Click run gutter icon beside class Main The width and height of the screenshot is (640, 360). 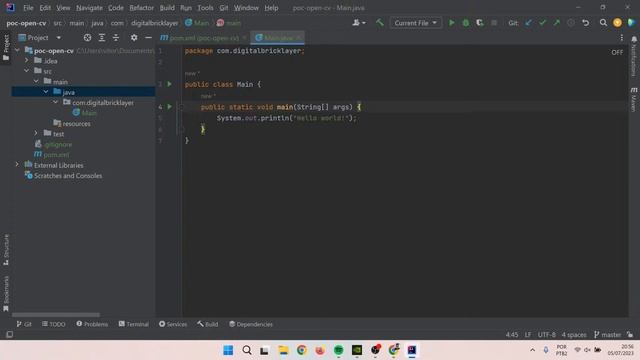pyautogui.click(x=169, y=84)
